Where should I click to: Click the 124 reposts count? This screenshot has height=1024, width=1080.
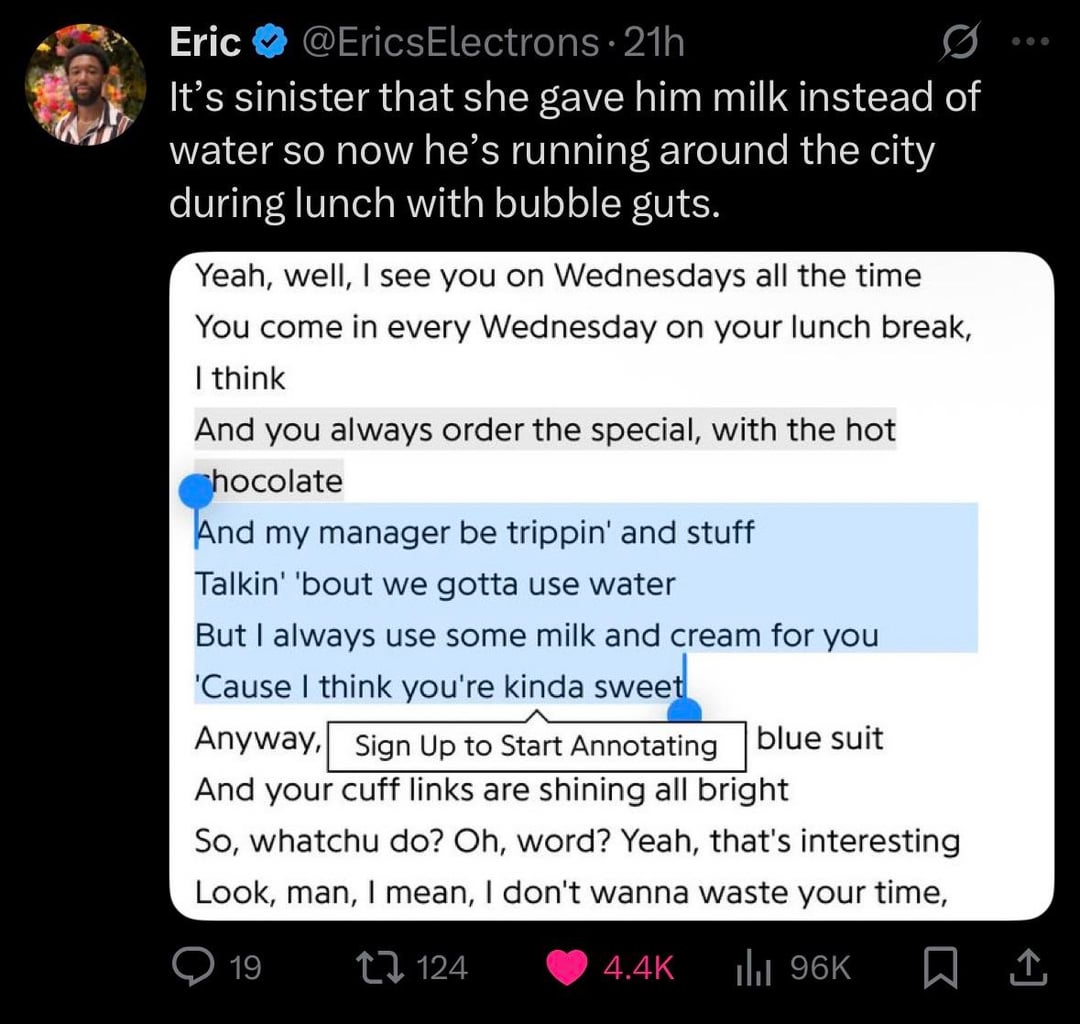441,967
